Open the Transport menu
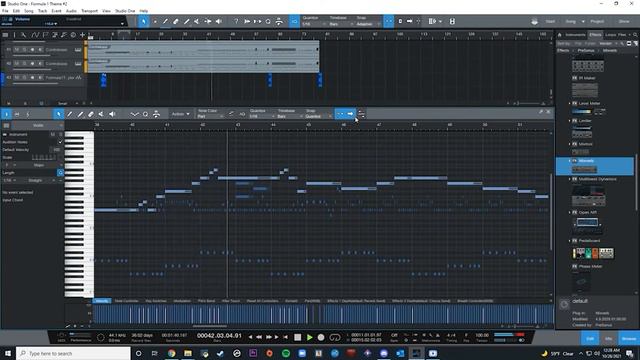 pos(89,11)
